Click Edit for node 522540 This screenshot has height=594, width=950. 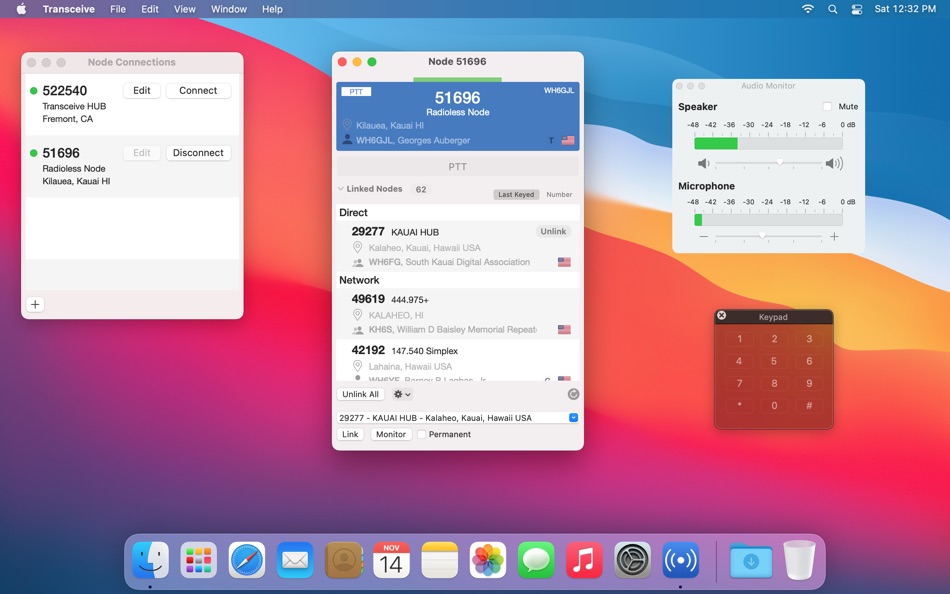pyautogui.click(x=142, y=90)
